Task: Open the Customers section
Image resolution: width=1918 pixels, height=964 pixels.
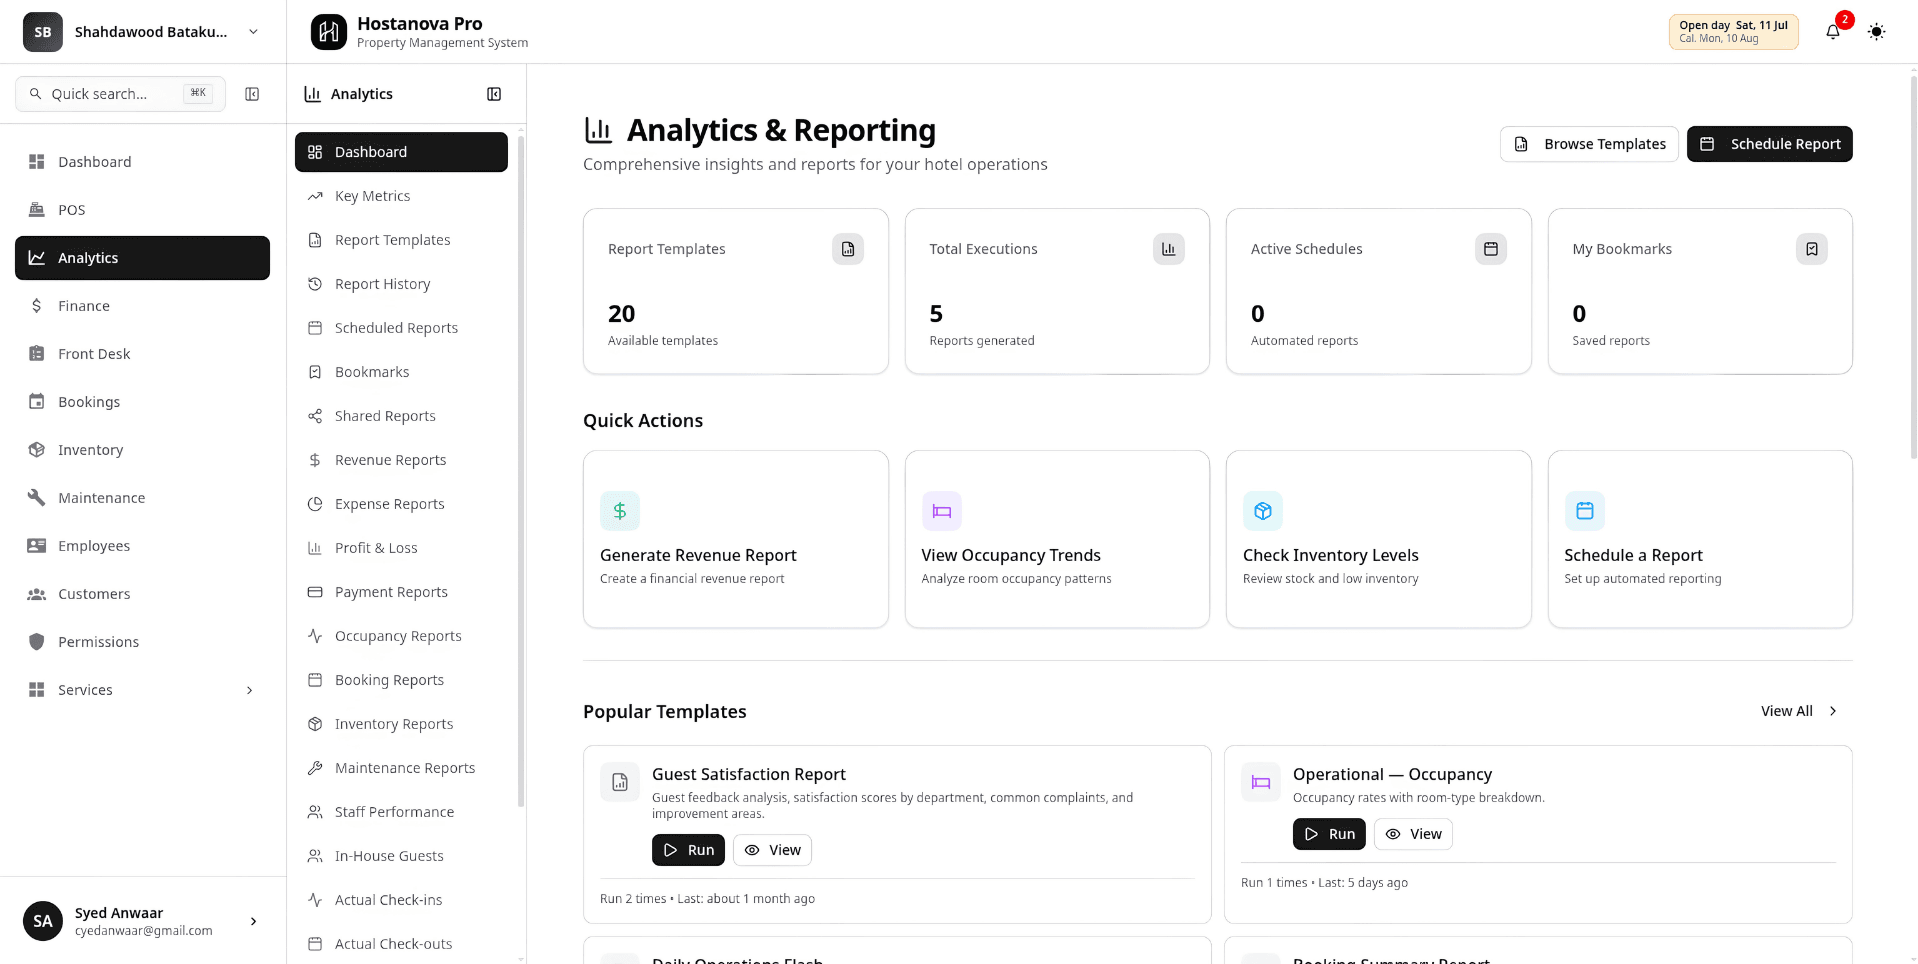Action: tap(142, 594)
